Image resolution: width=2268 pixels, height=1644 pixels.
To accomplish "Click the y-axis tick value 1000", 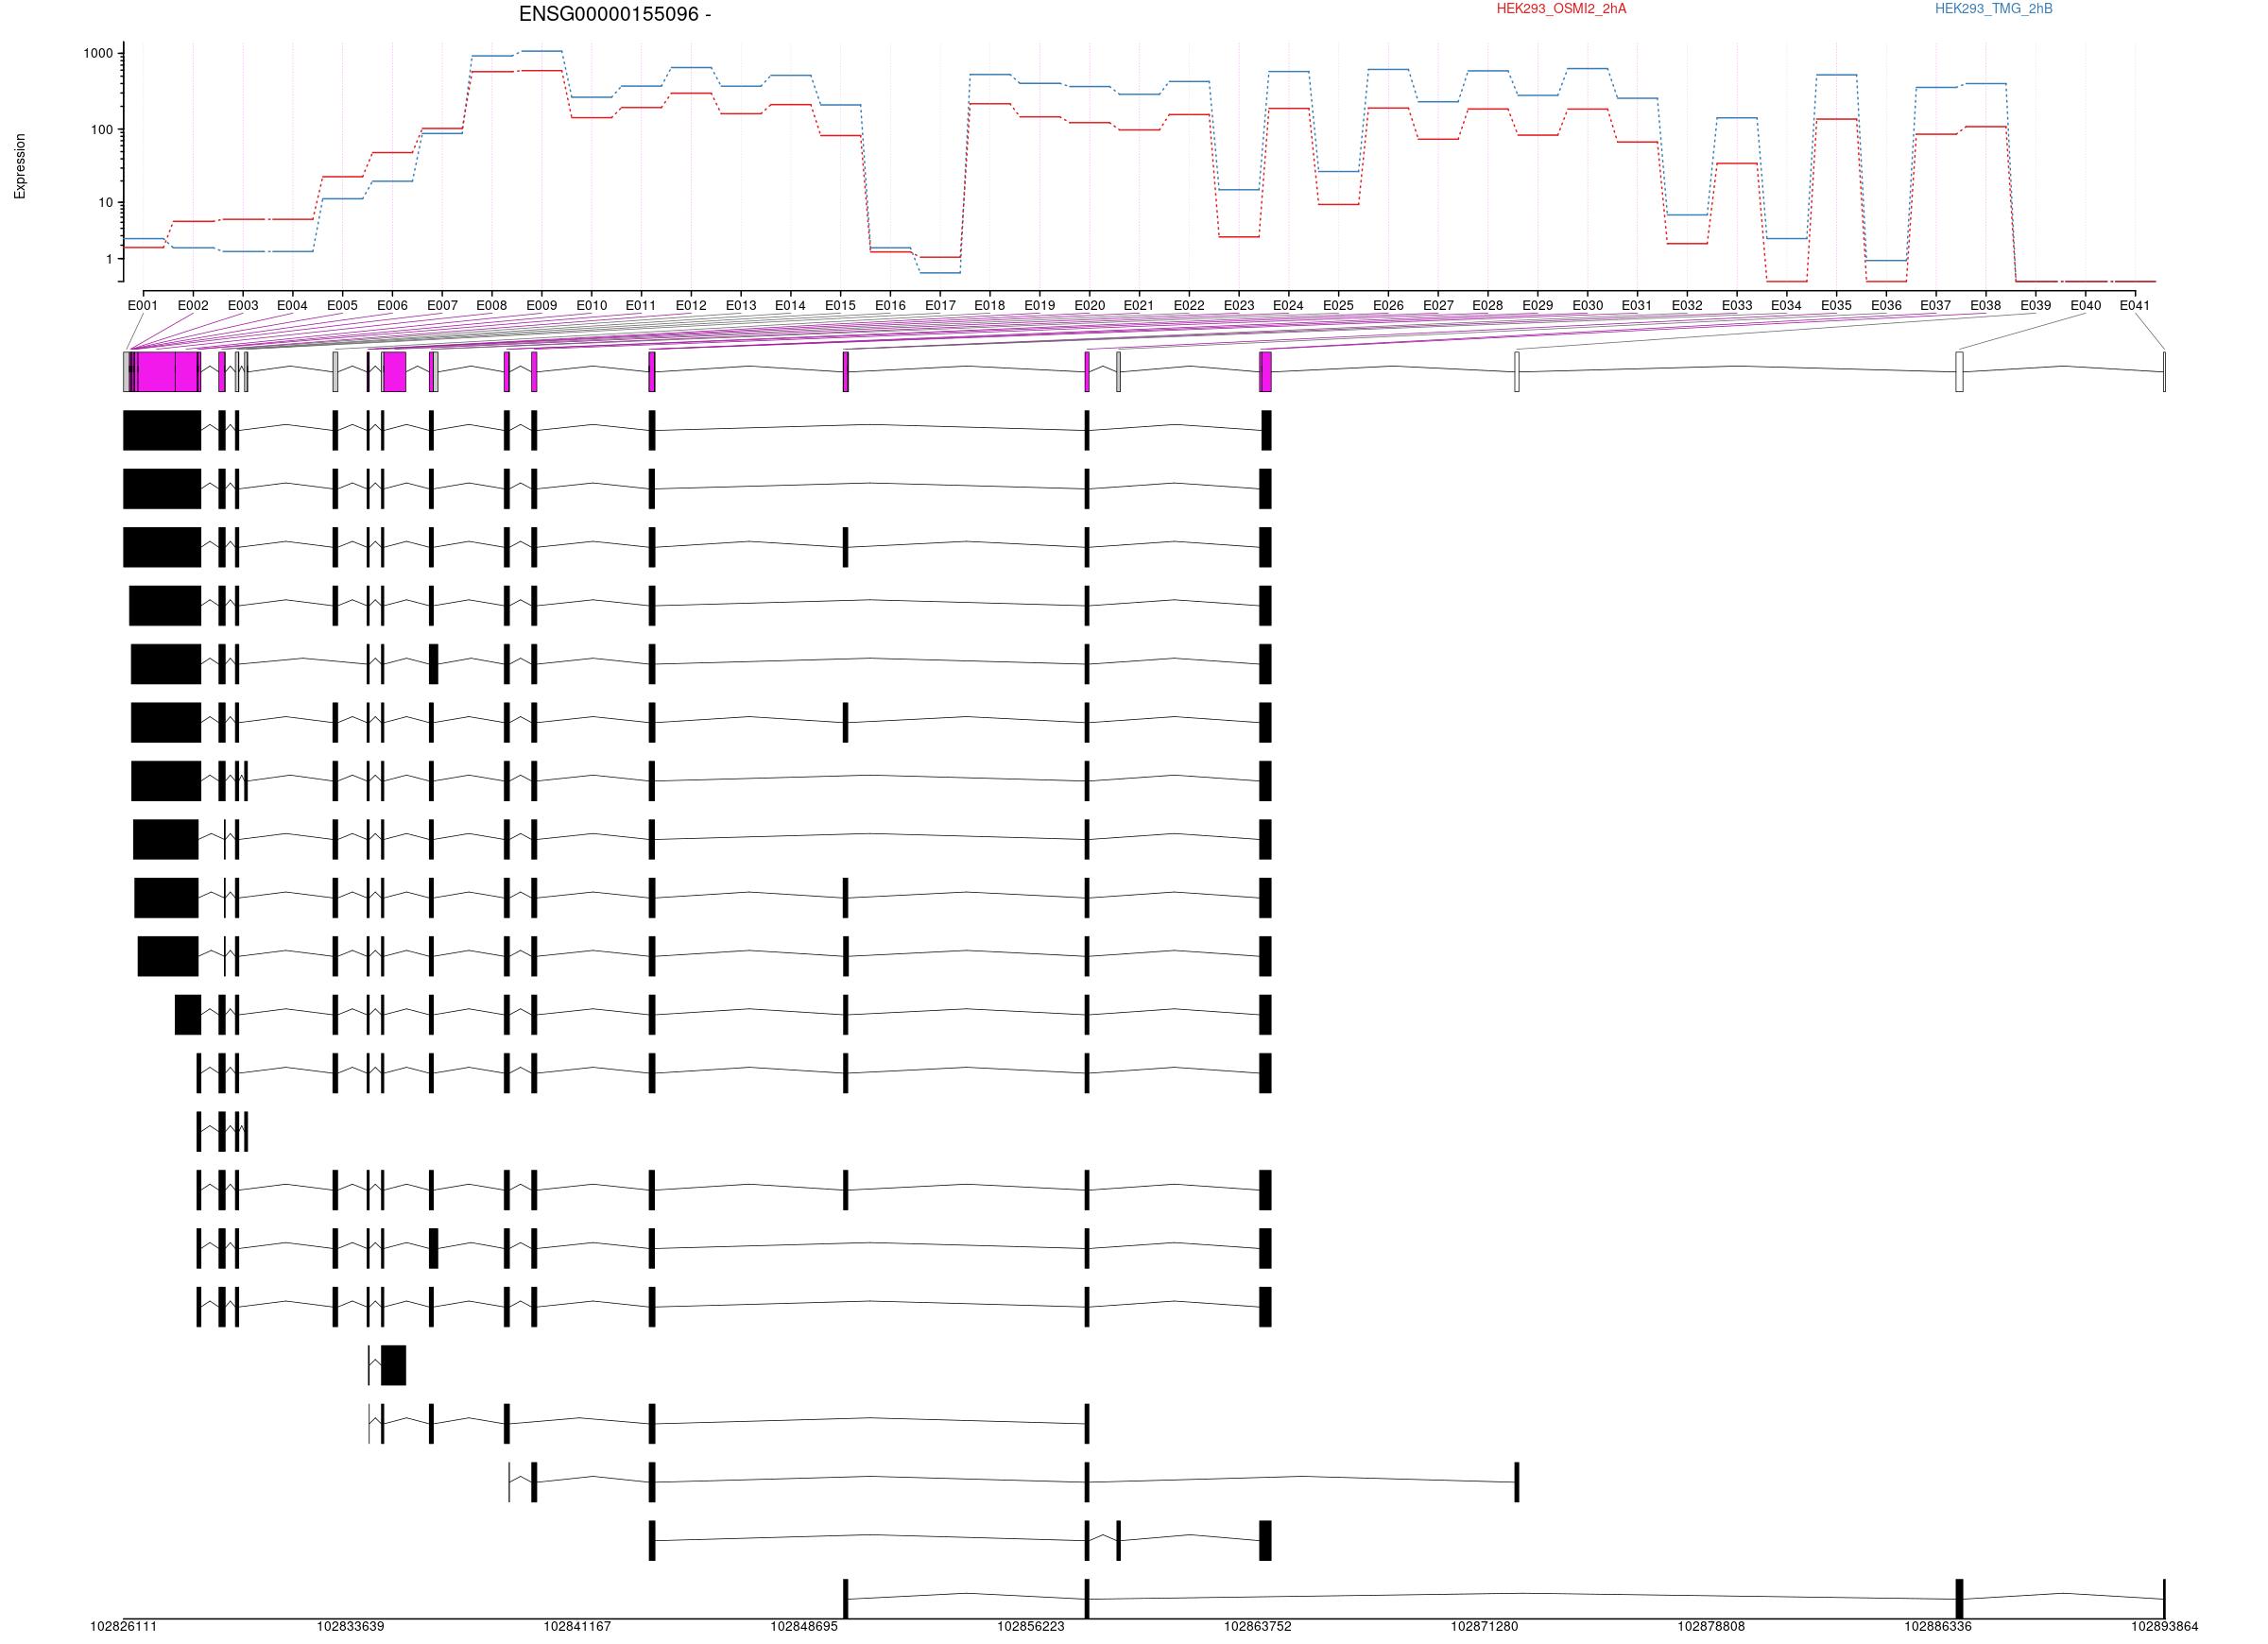I will coord(98,54).
